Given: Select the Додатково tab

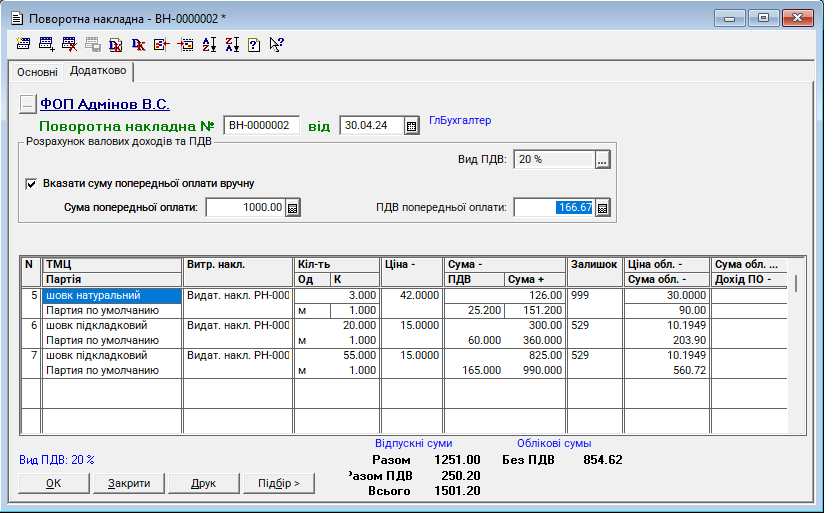Looking at the screenshot, I should [x=98, y=72].
